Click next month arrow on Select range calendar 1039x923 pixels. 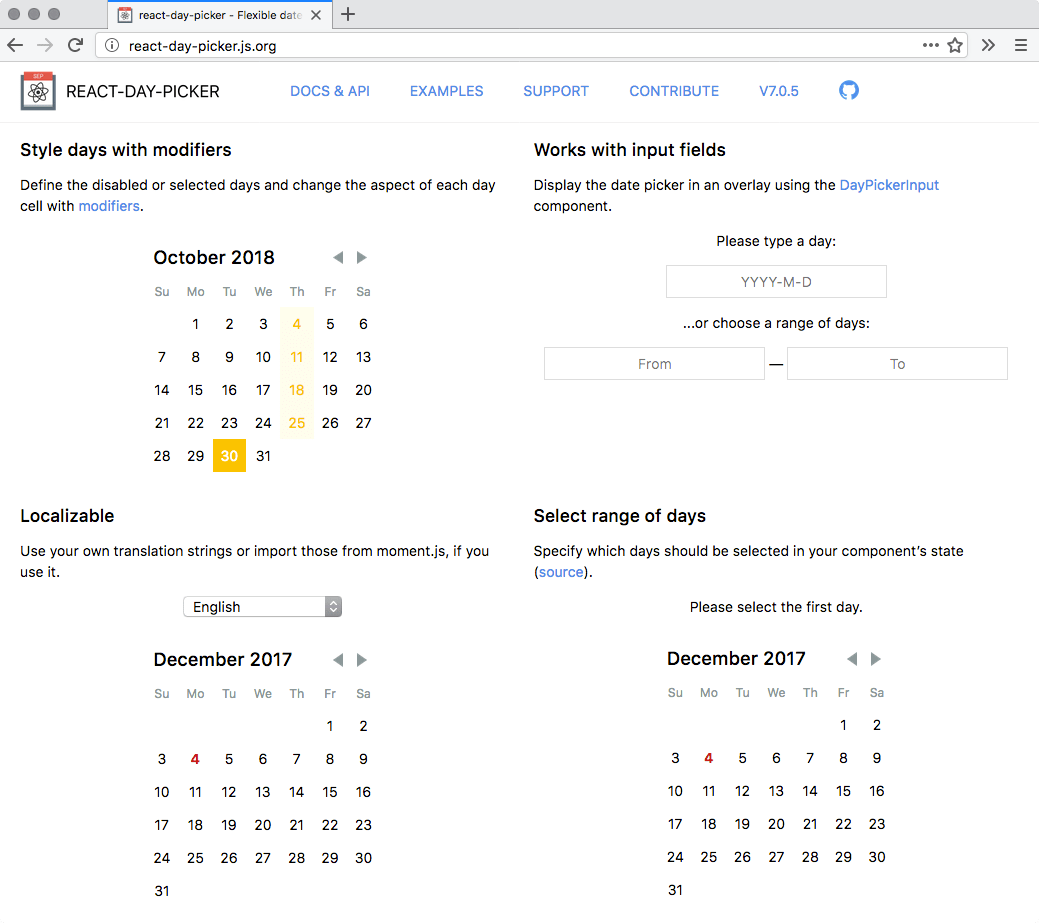coord(875,659)
